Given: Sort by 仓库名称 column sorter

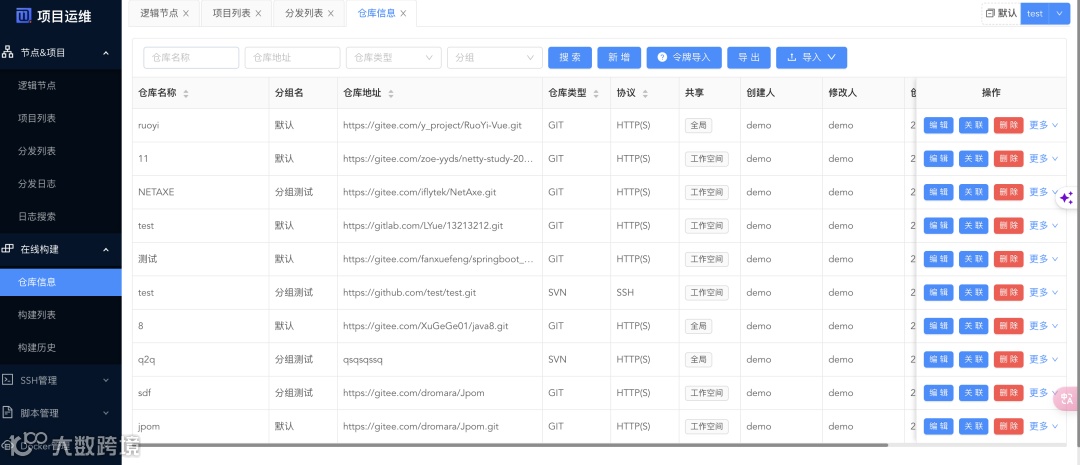Looking at the screenshot, I should [x=186, y=94].
